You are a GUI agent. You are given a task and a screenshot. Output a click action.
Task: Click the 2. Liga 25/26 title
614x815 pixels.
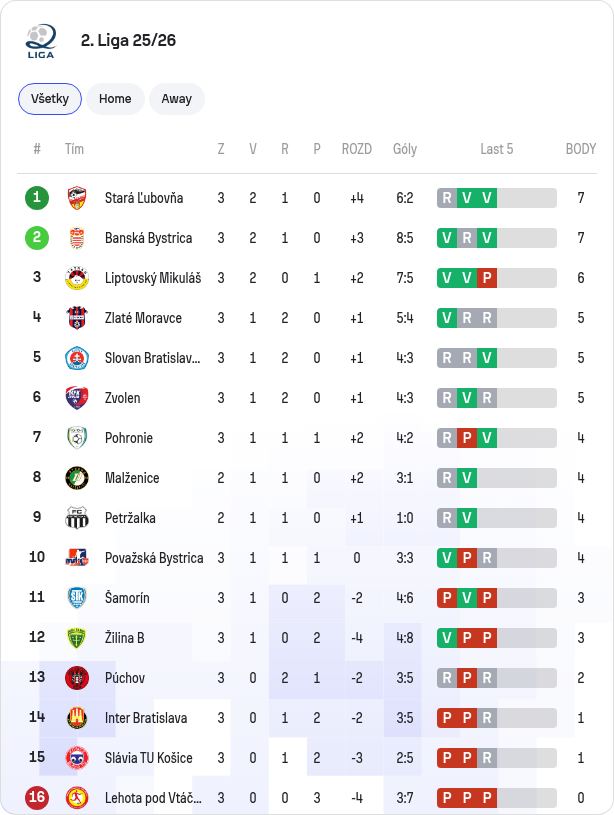point(128,41)
